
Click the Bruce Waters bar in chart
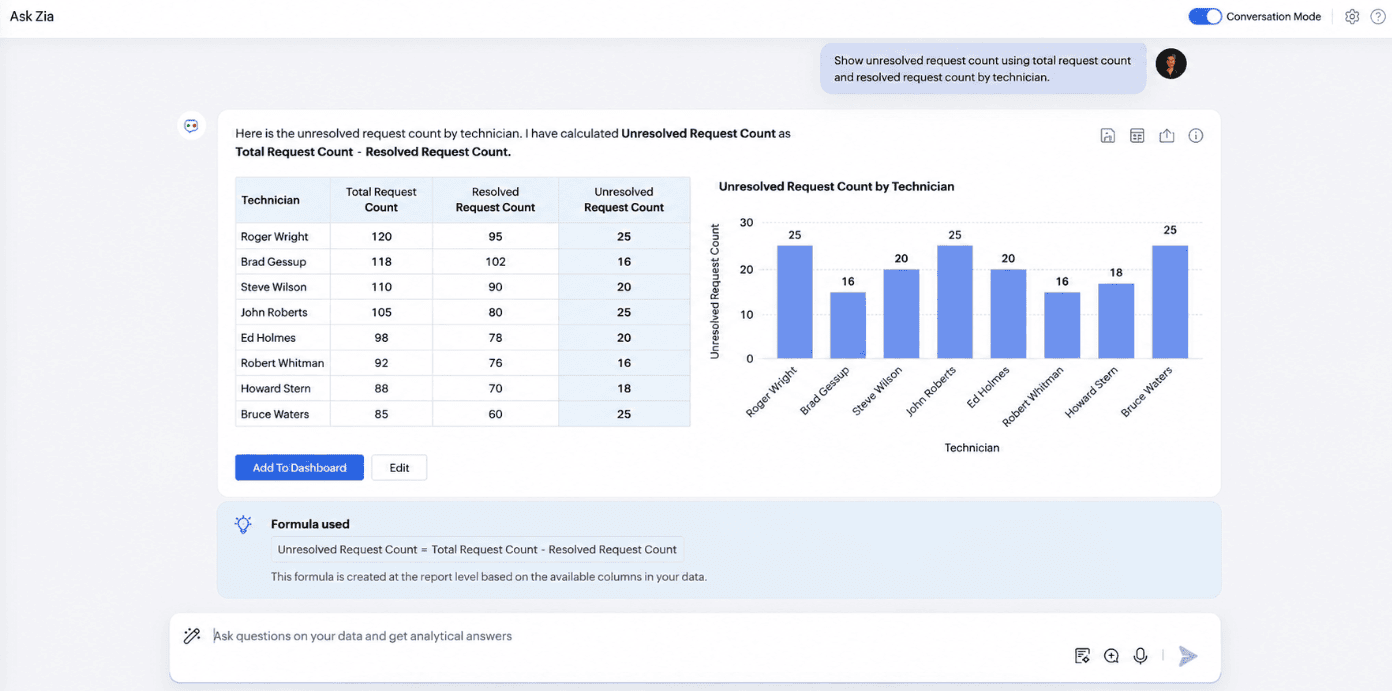point(1170,302)
